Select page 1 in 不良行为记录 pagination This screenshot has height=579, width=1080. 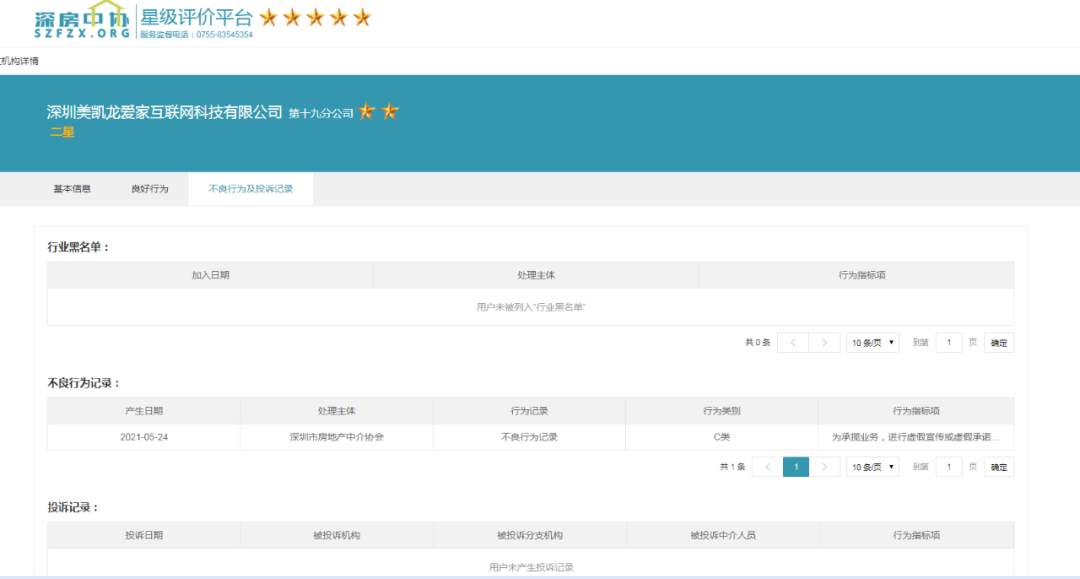[x=796, y=467]
